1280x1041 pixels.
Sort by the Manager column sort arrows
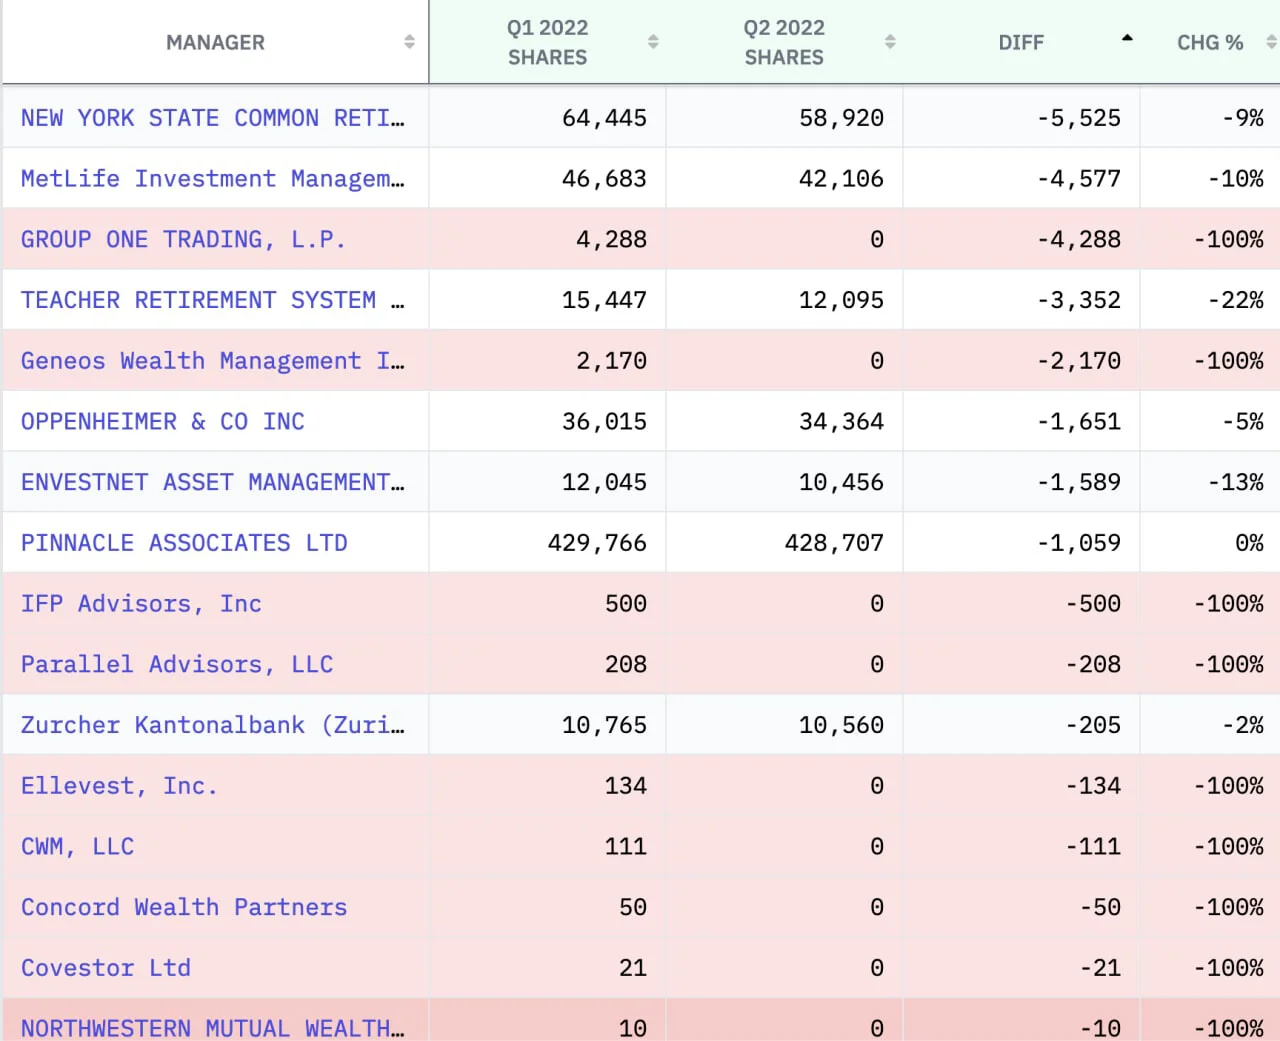click(x=409, y=42)
